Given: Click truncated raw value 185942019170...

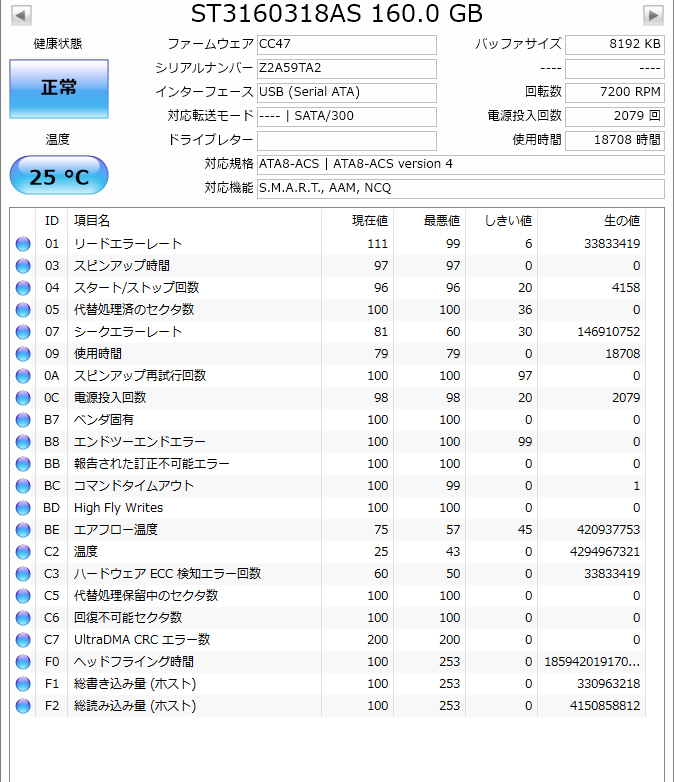Looking at the screenshot, I should coord(592,662).
